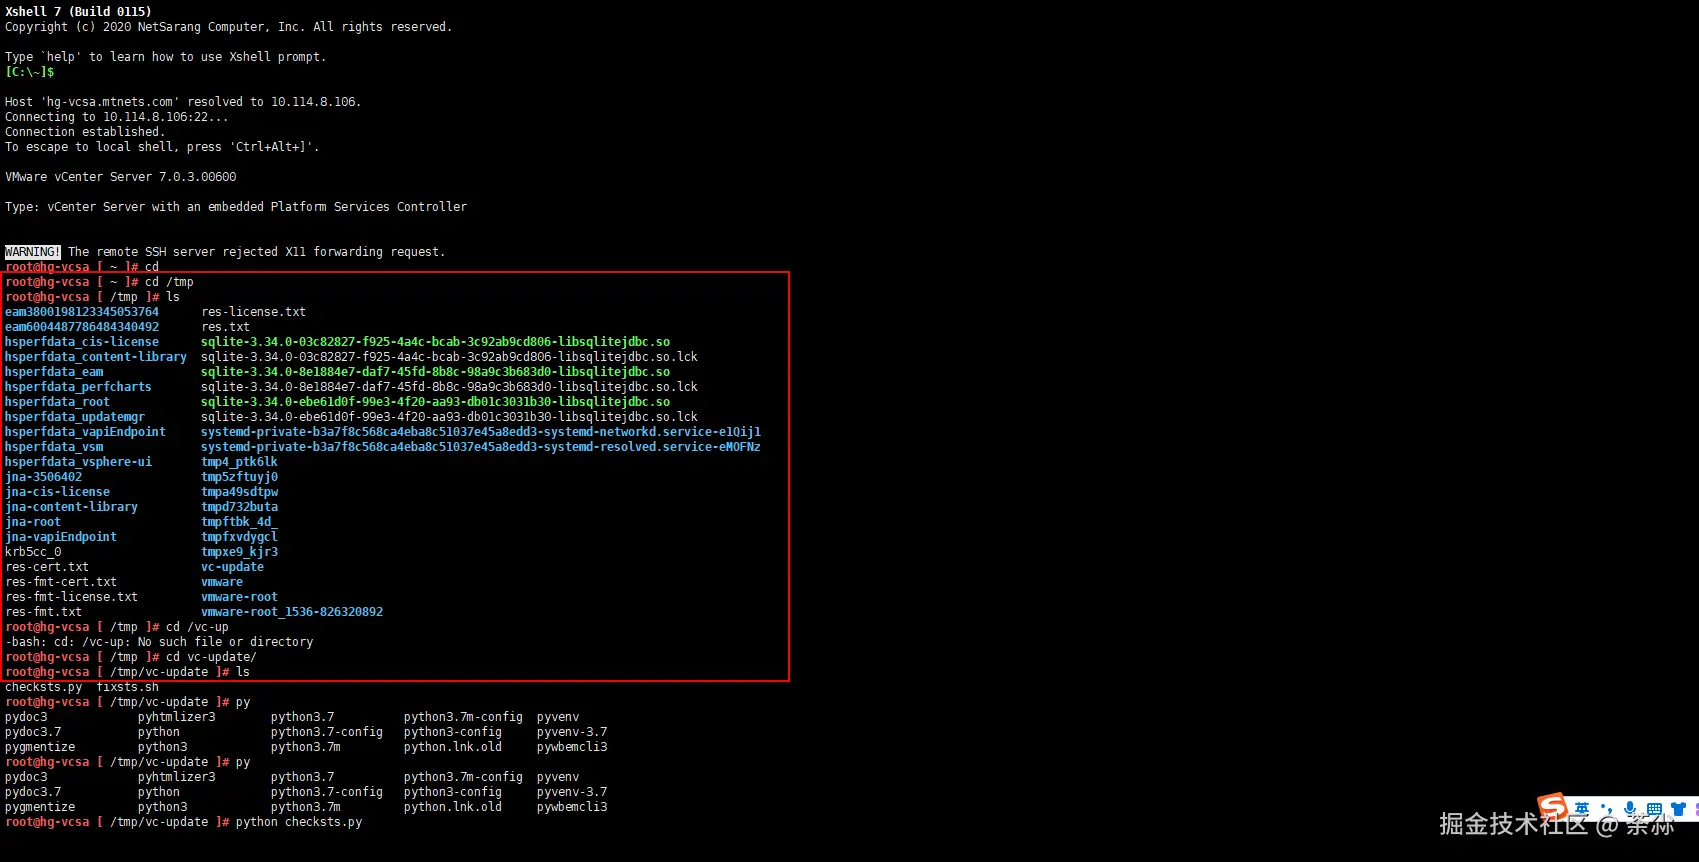The height and width of the screenshot is (862, 1699).
Task: Open the IME skin shirt icon
Action: click(1679, 809)
